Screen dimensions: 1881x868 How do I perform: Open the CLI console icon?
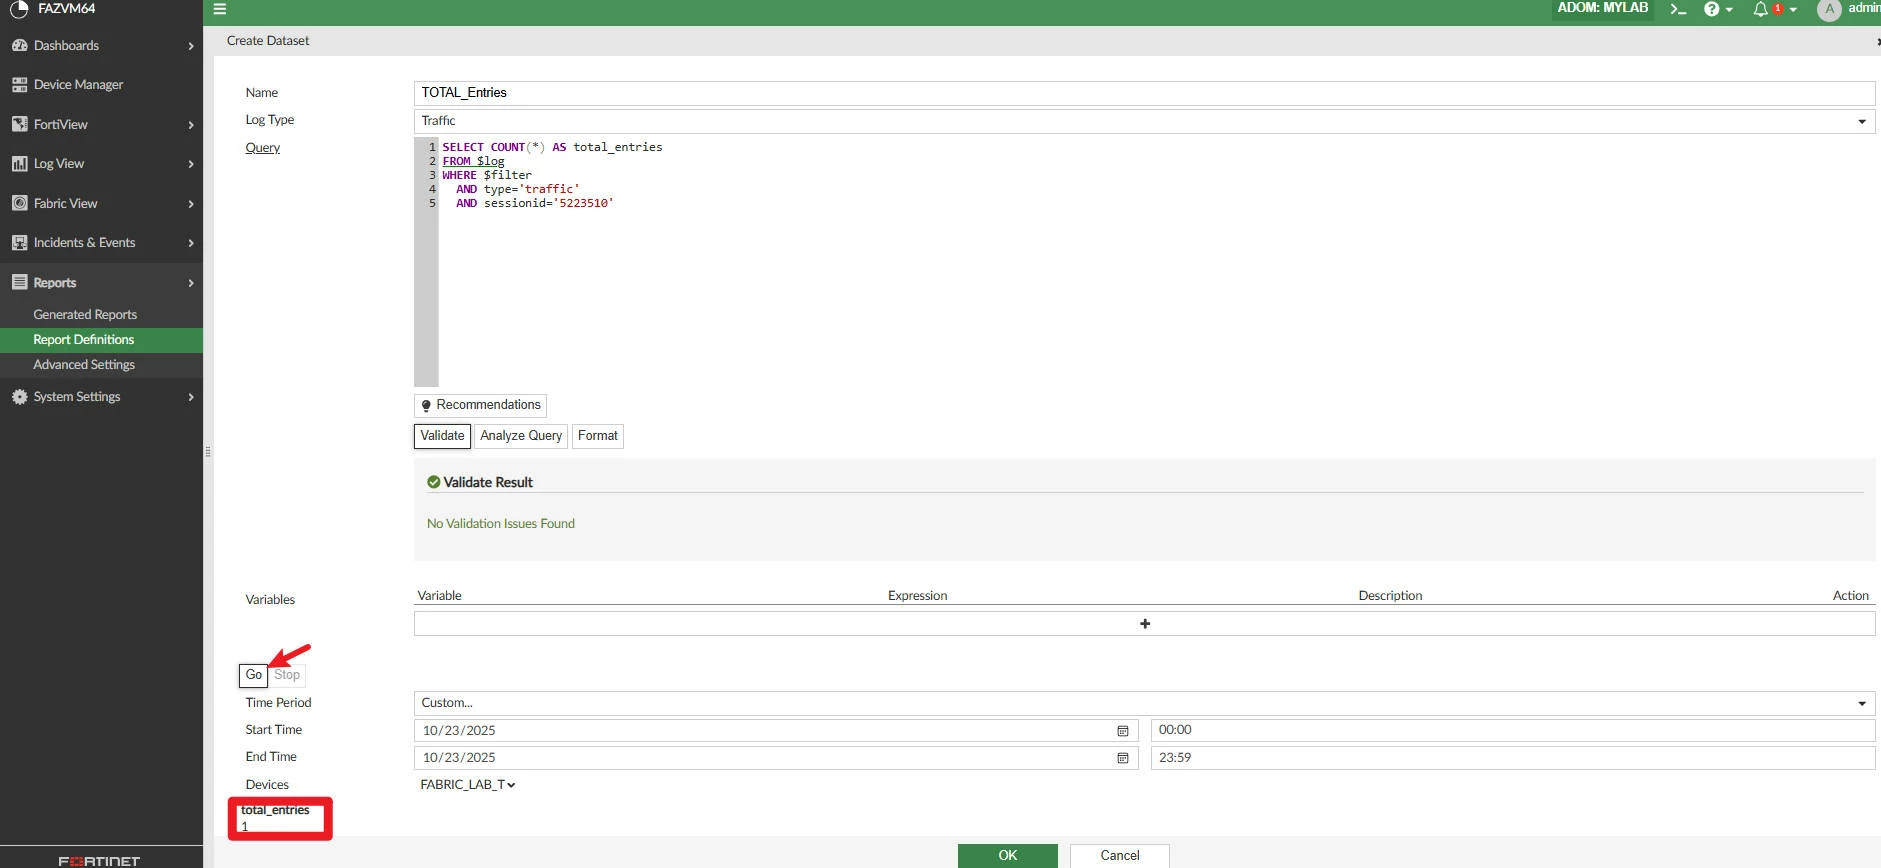point(1678,9)
